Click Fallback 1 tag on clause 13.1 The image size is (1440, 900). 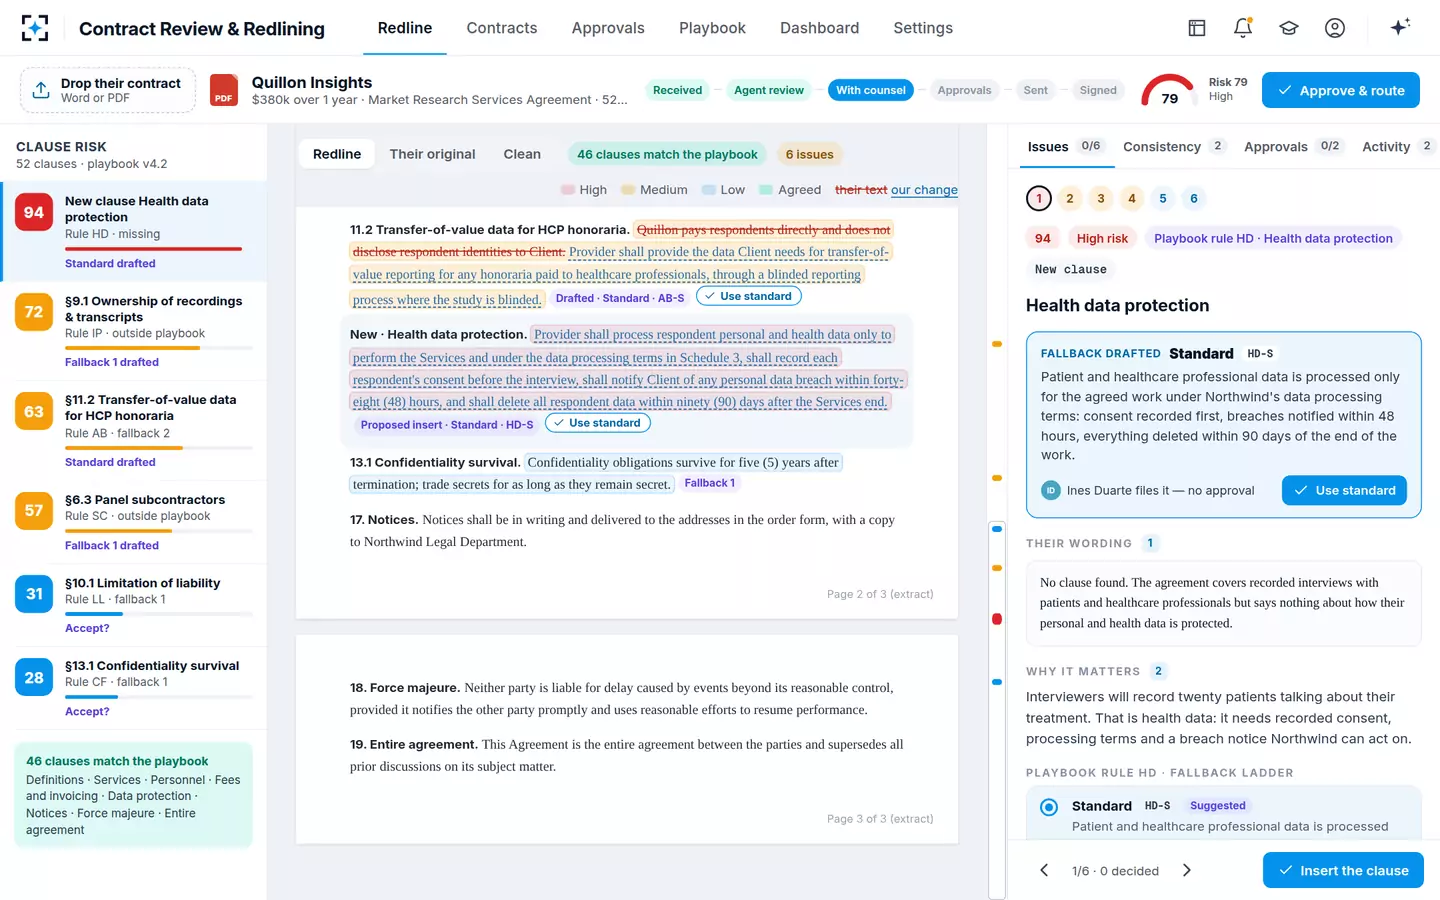(x=709, y=483)
